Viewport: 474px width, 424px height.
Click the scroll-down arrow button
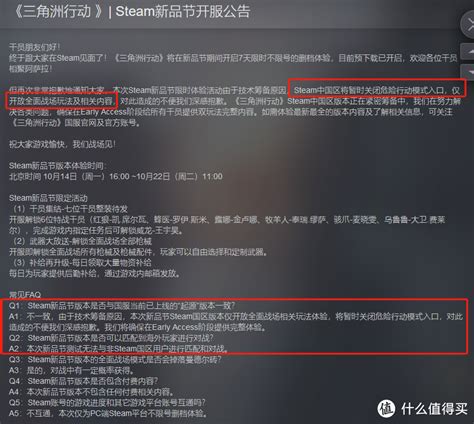tap(468, 72)
